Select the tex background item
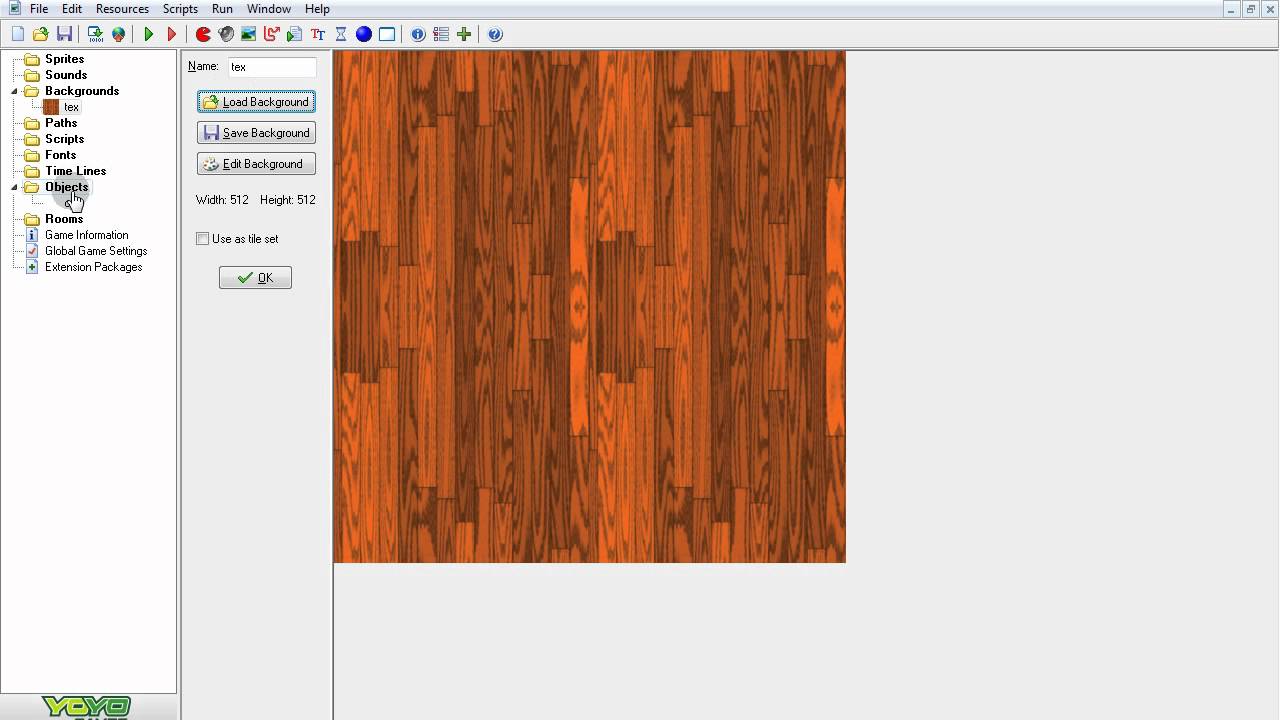This screenshot has height=720, width=1280. 71,107
